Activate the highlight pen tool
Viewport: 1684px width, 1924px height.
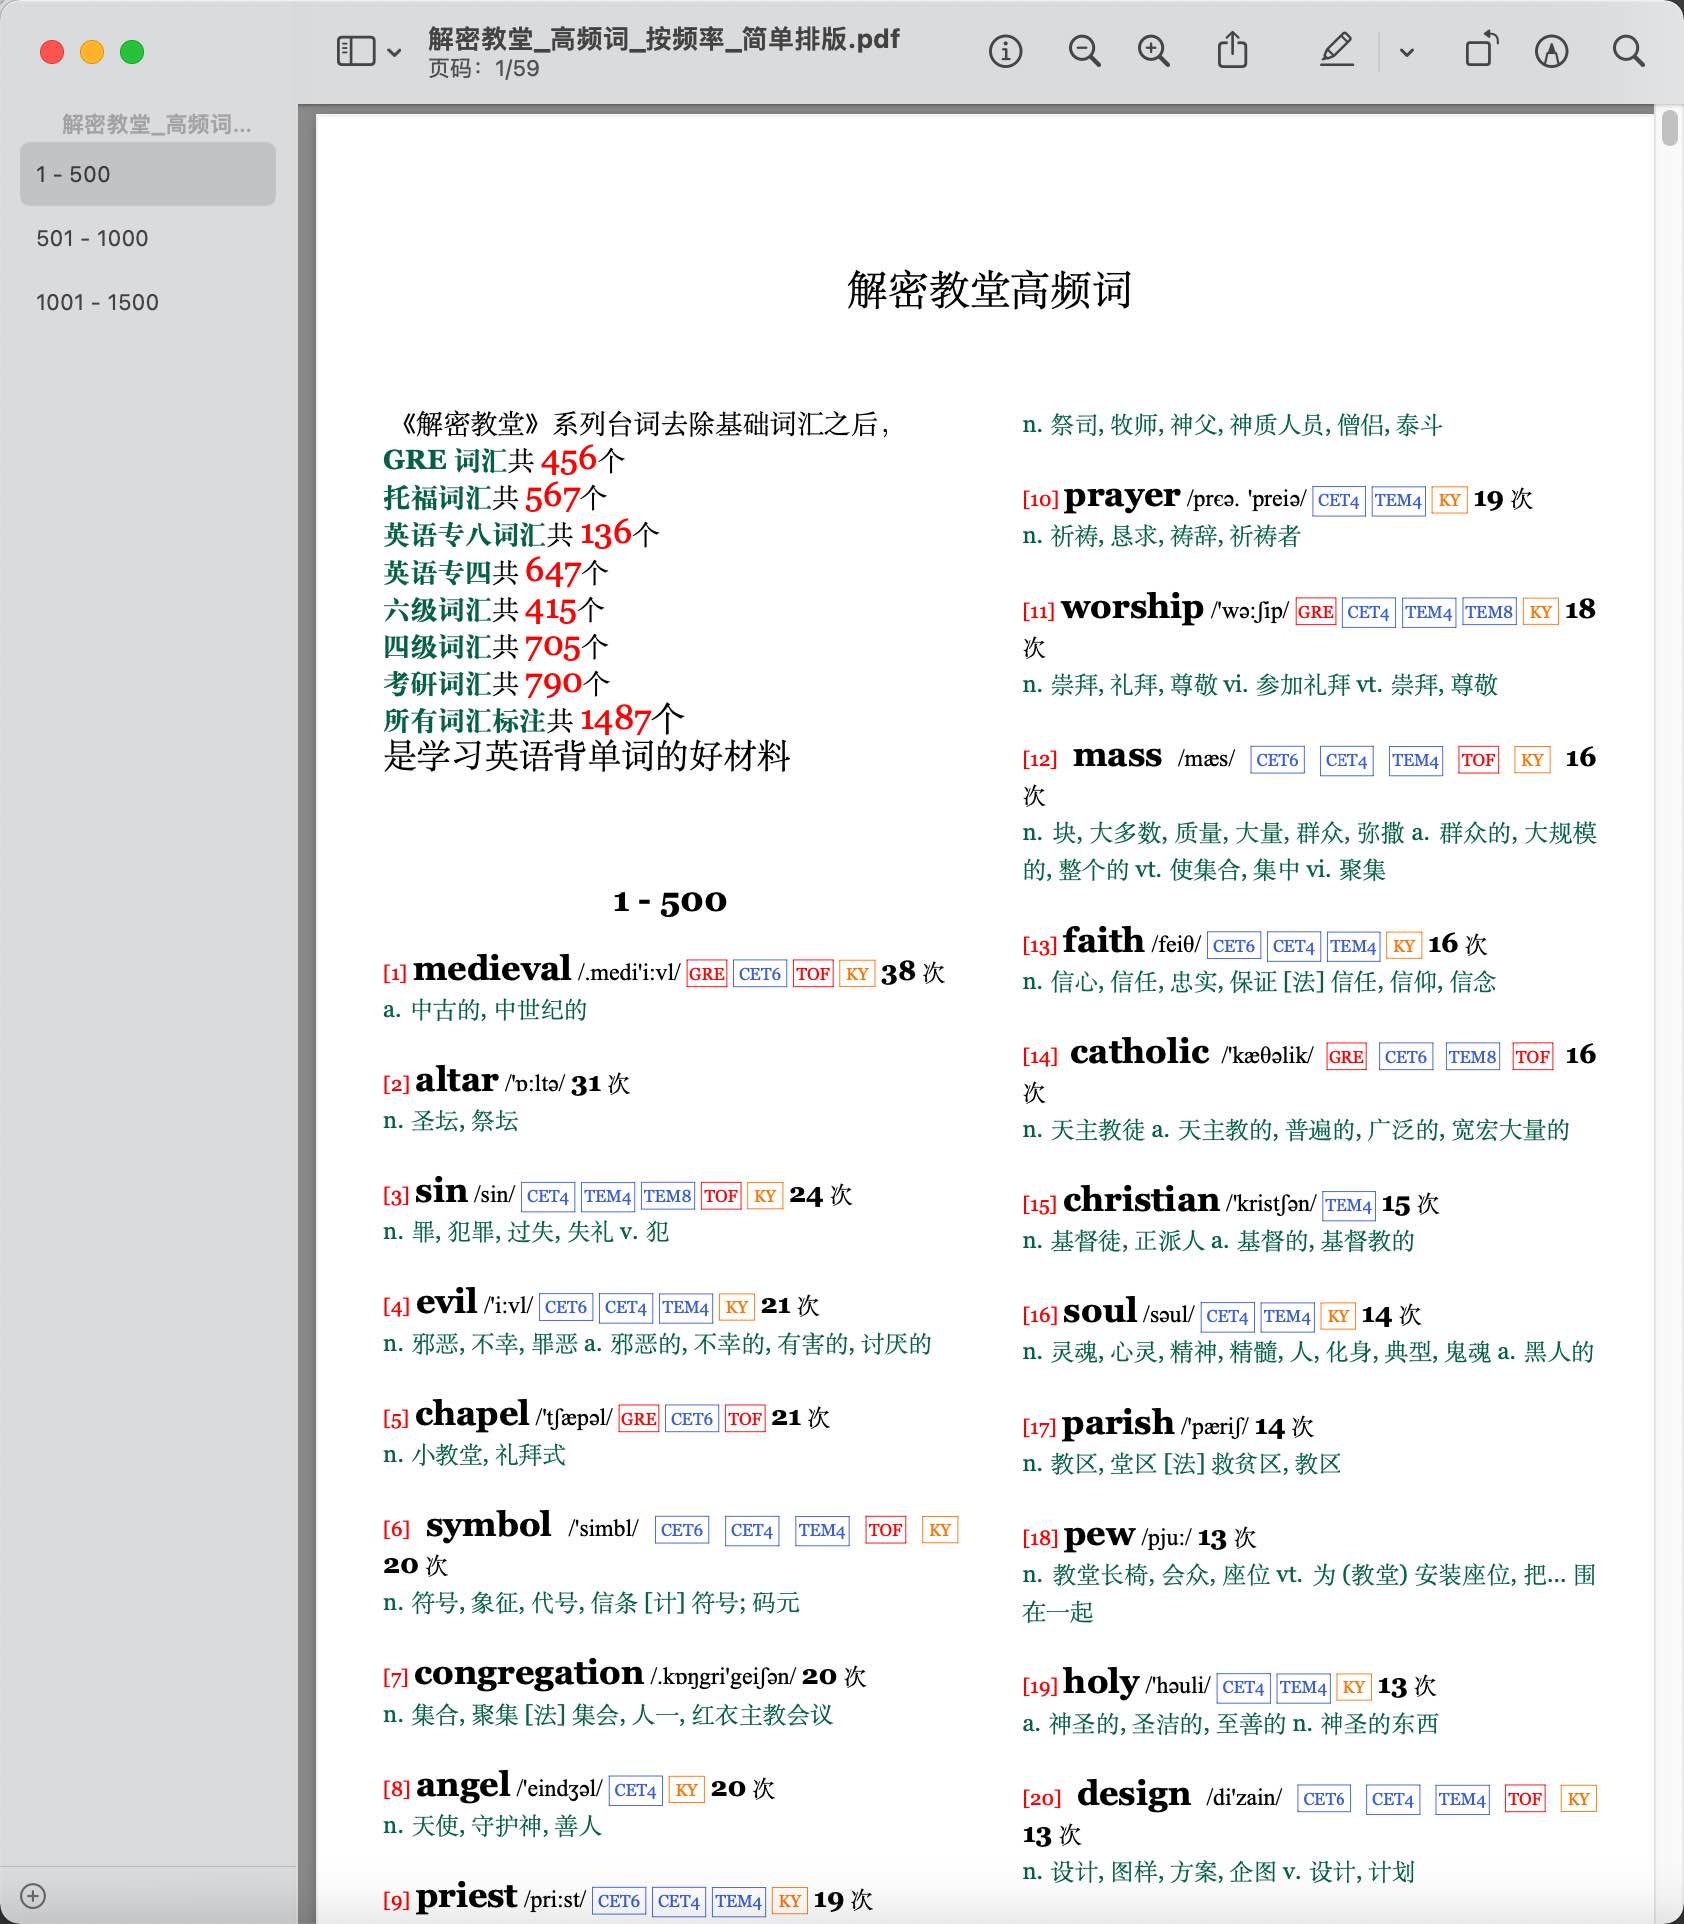[1337, 50]
